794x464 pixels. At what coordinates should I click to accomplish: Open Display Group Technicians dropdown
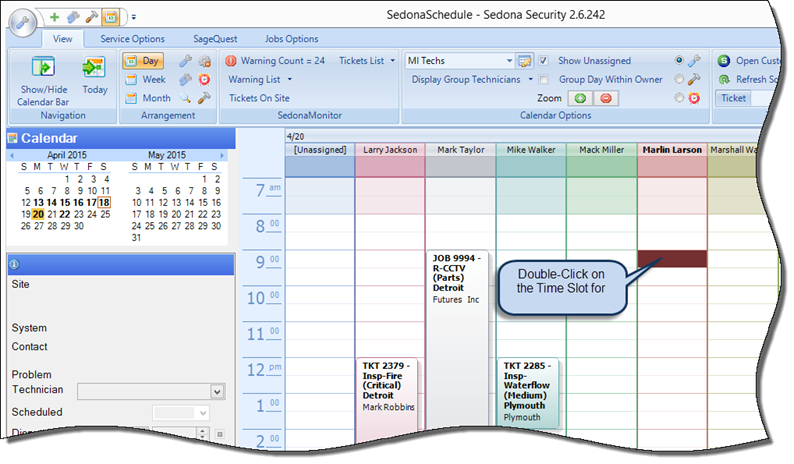(531, 80)
